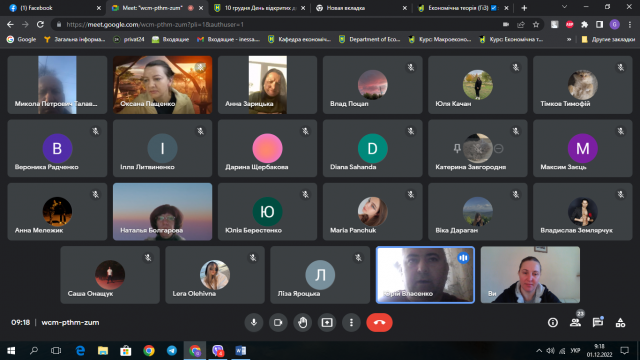
Task: Open the AdBlock extension icon
Action: (x=569, y=24)
